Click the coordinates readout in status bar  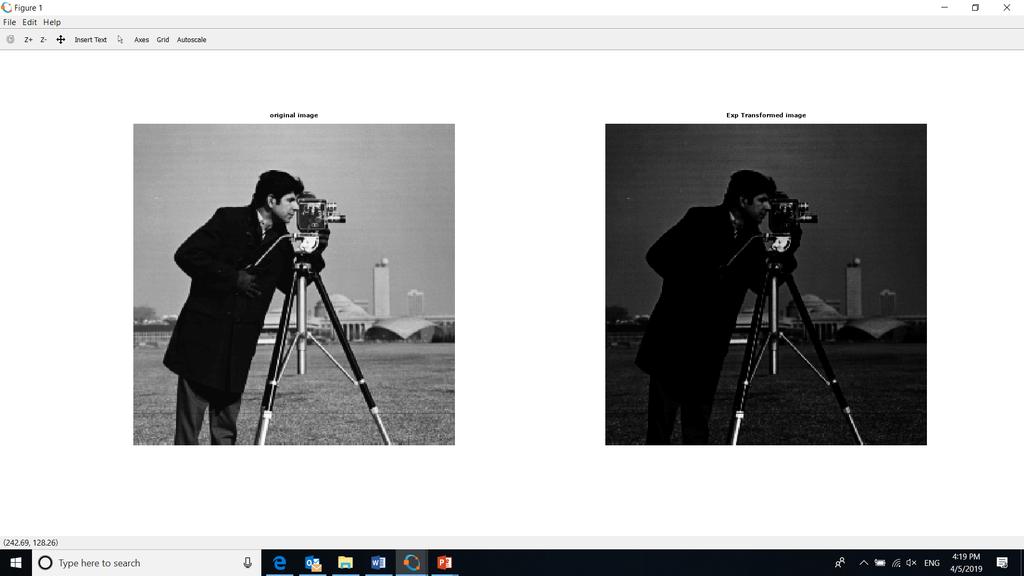pos(31,543)
